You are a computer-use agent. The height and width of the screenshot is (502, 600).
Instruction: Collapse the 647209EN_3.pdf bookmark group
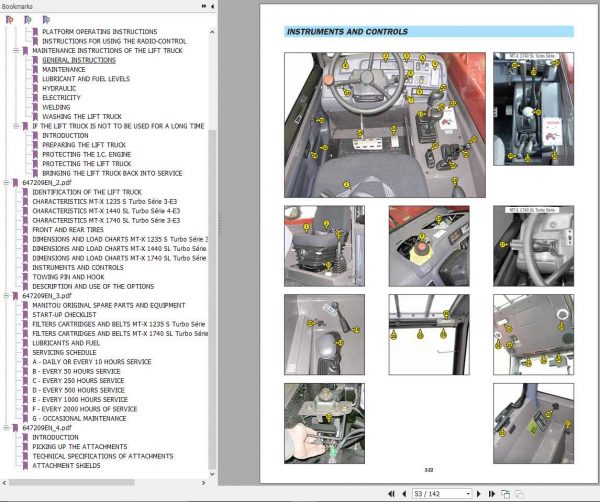click(6, 296)
